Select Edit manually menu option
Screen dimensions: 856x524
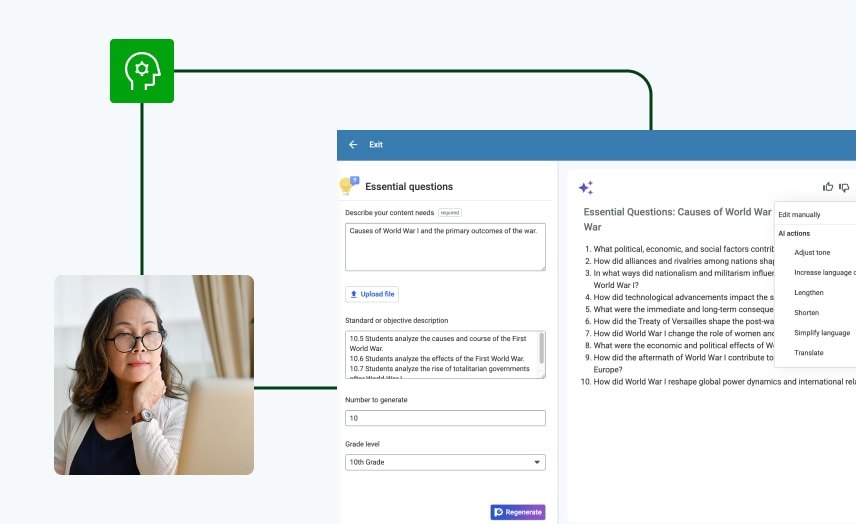point(799,215)
